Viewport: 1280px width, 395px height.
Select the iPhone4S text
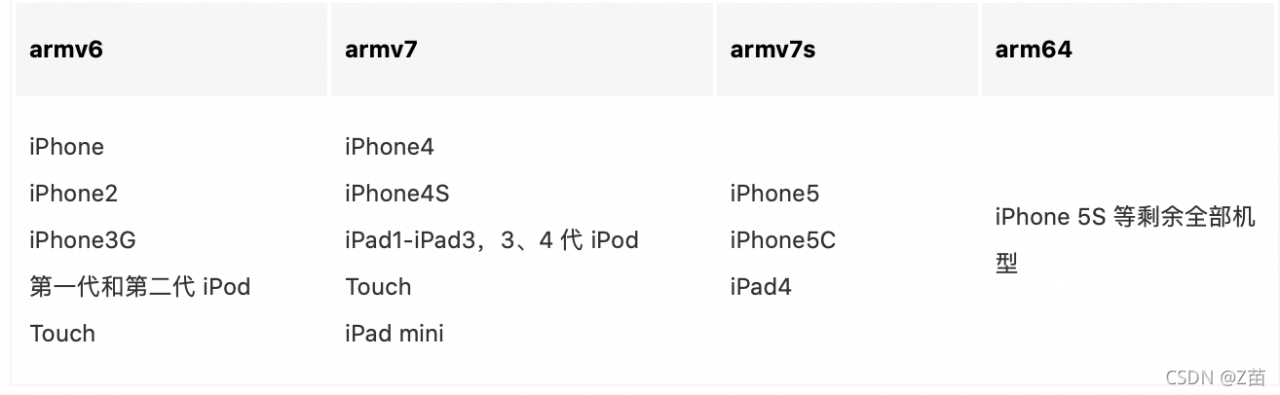pyautogui.click(x=397, y=194)
